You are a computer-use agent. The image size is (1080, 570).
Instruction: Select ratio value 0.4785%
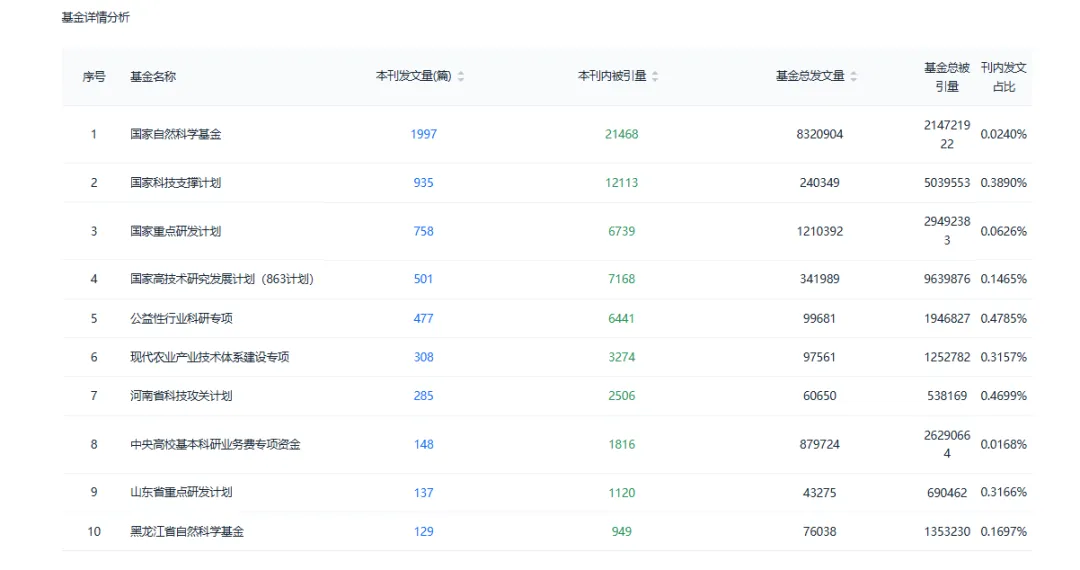pyautogui.click(x=1004, y=319)
